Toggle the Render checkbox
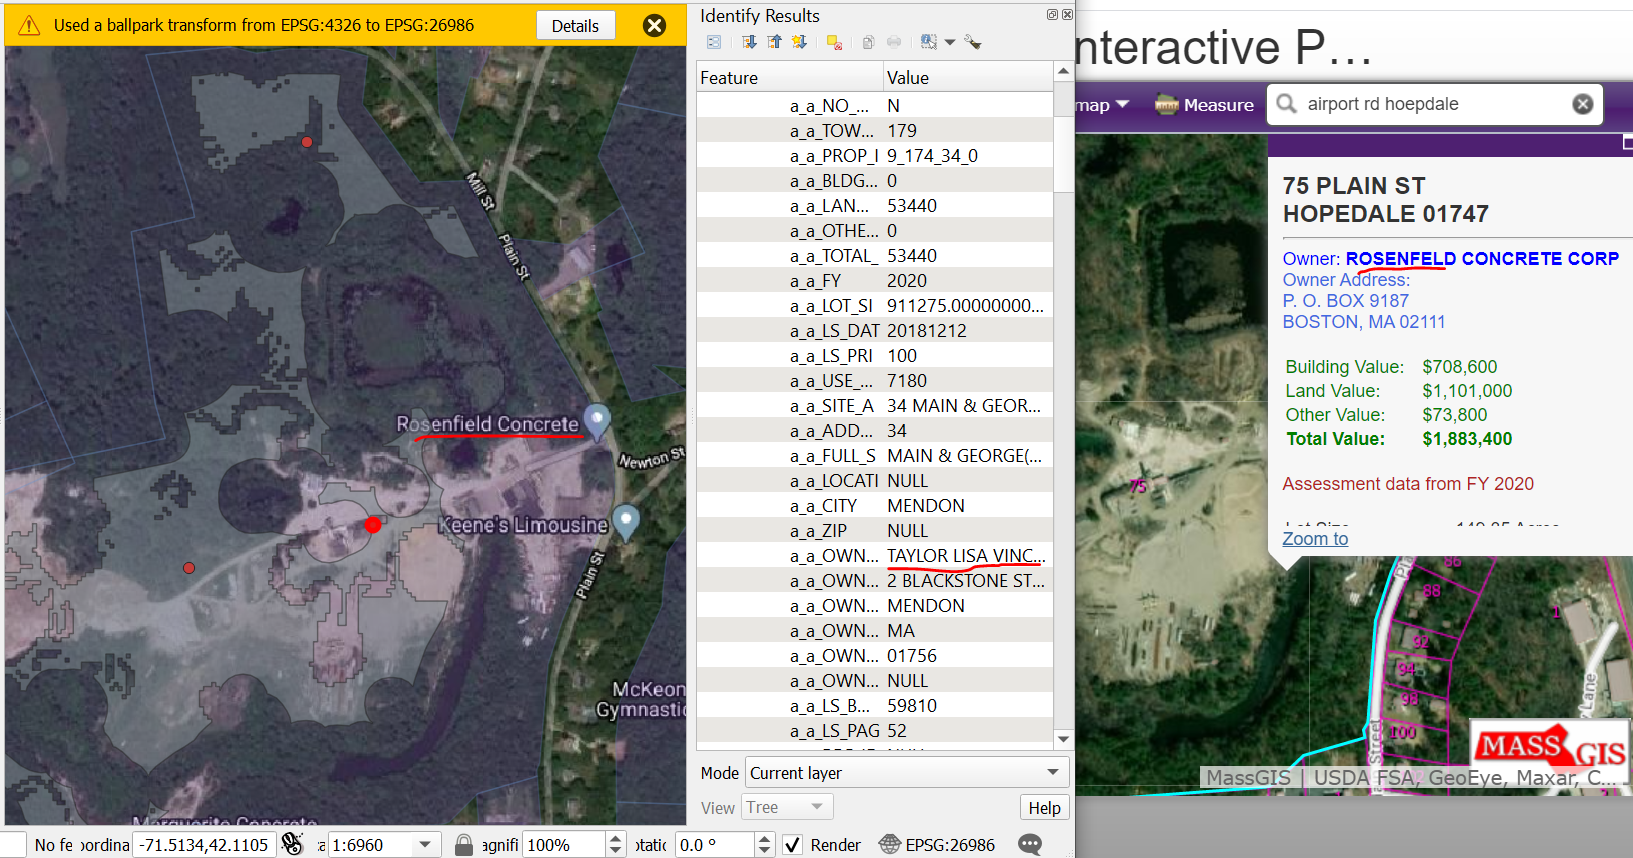1633x858 pixels. point(792,845)
